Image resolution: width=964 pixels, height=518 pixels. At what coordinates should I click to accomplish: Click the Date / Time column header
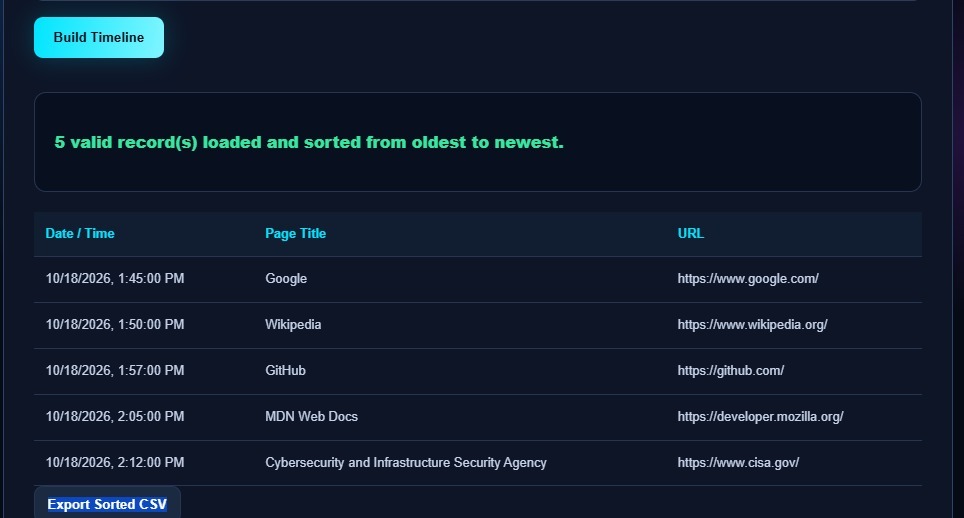pyautogui.click(x=80, y=233)
